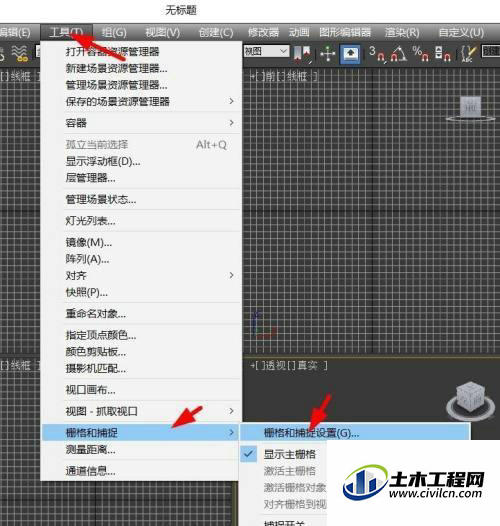Open 通道信息...

click(x=141, y=471)
